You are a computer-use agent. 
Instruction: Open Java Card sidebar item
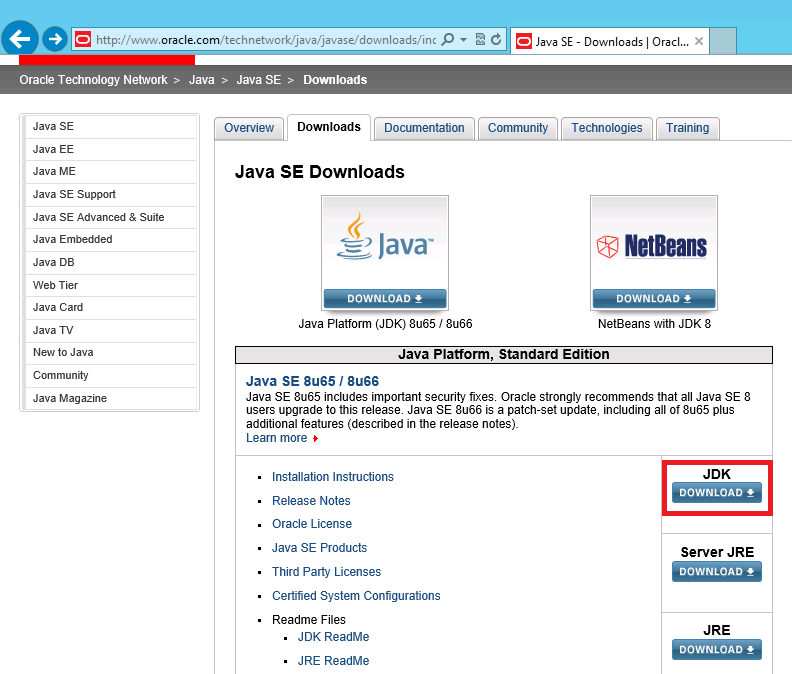(110, 307)
